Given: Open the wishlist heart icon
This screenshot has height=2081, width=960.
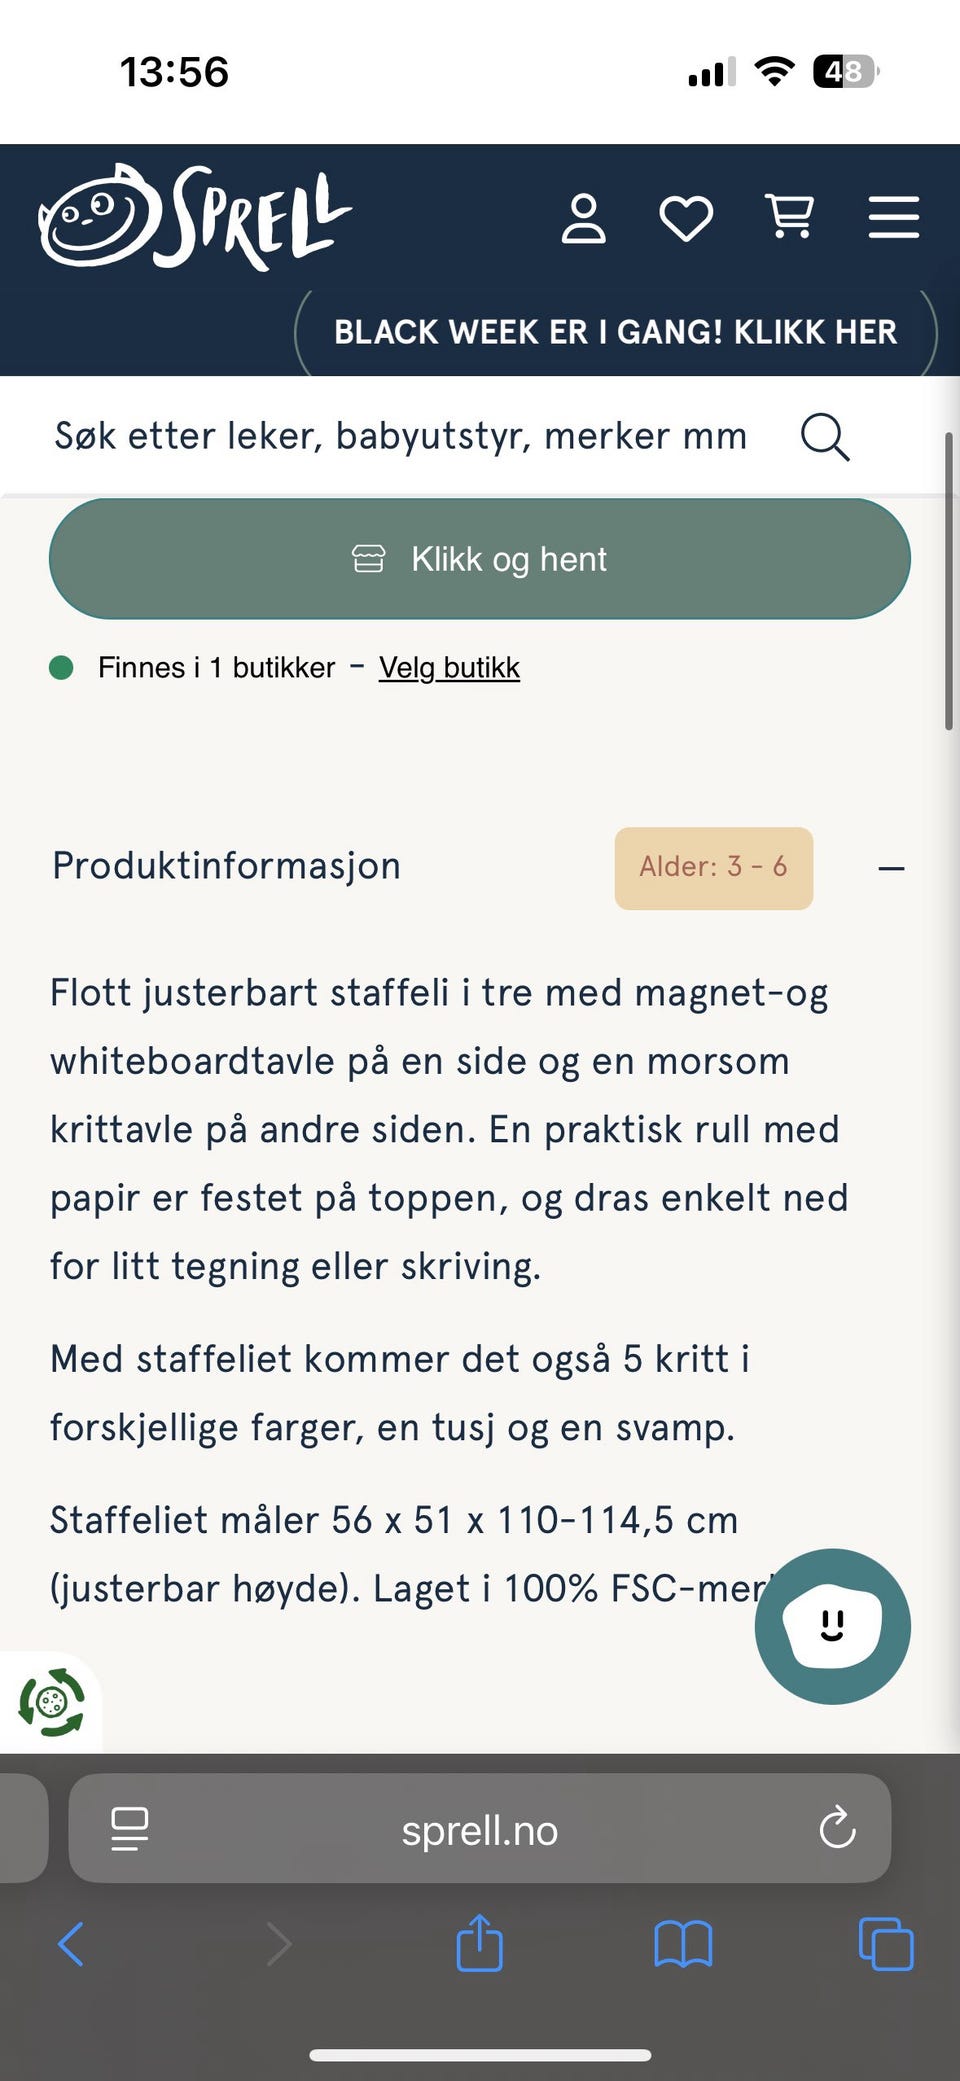Looking at the screenshot, I should [x=686, y=218].
